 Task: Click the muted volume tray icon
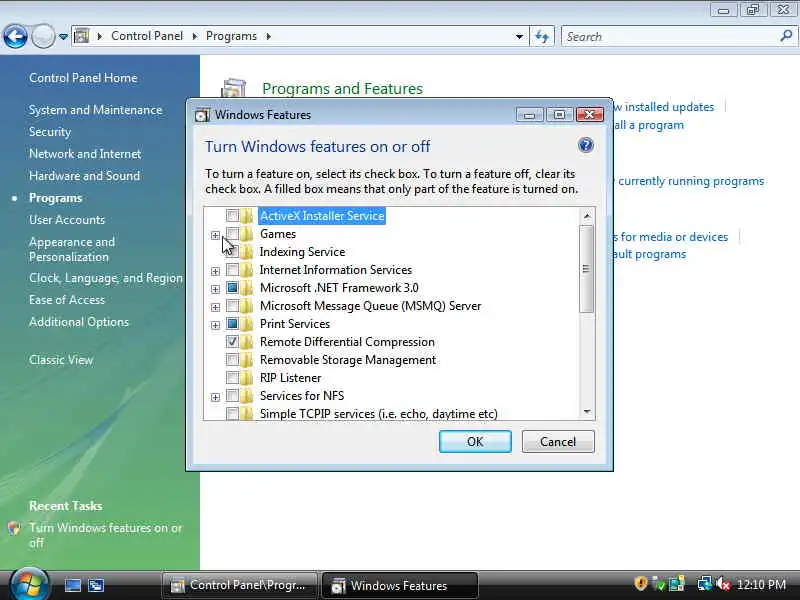point(723,584)
